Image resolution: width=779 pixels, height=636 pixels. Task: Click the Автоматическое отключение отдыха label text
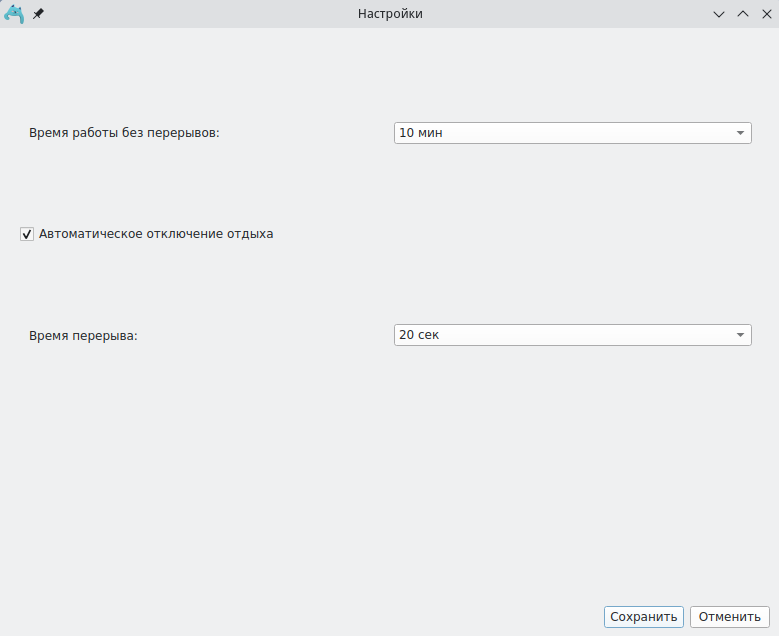(x=156, y=234)
